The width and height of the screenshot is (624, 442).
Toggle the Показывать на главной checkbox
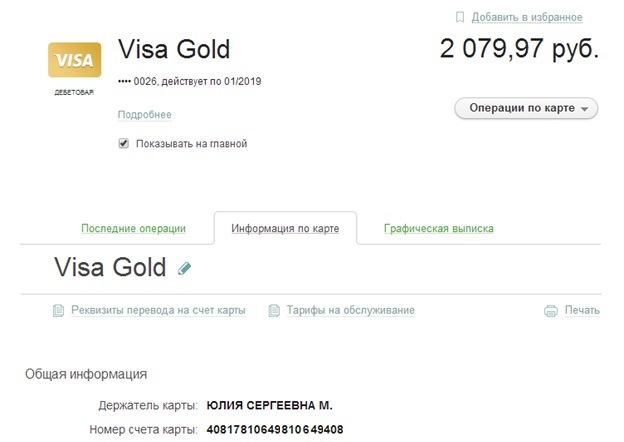coord(124,144)
